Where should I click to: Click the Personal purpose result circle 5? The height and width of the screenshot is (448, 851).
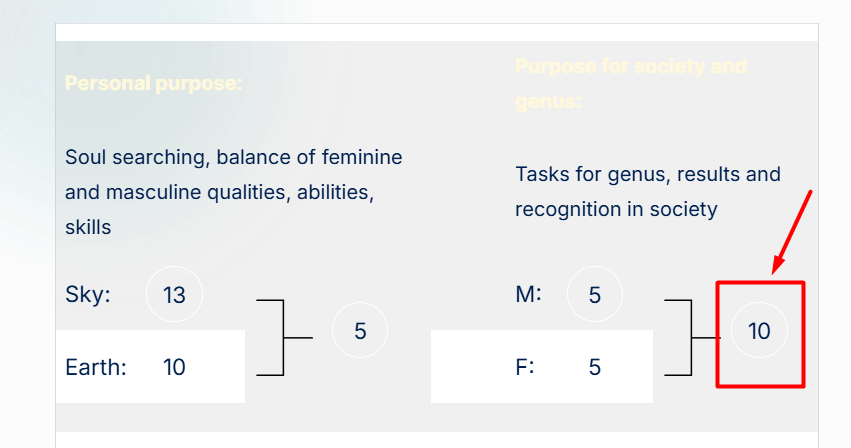click(x=360, y=331)
